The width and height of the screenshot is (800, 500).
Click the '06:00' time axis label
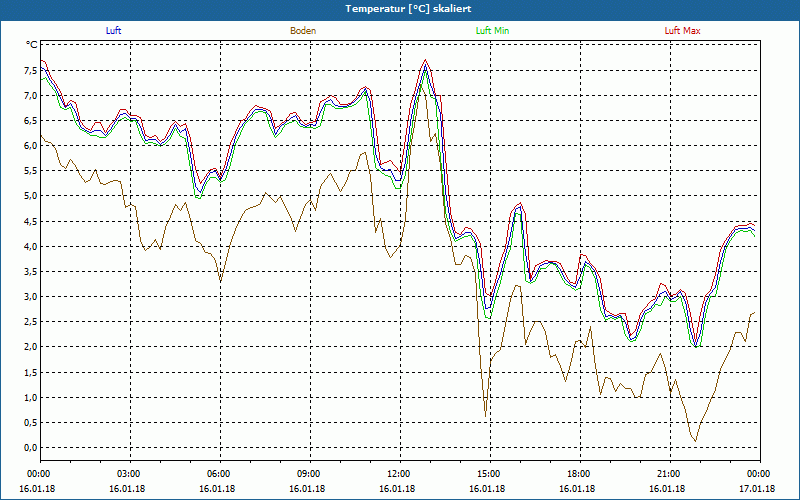click(x=220, y=474)
